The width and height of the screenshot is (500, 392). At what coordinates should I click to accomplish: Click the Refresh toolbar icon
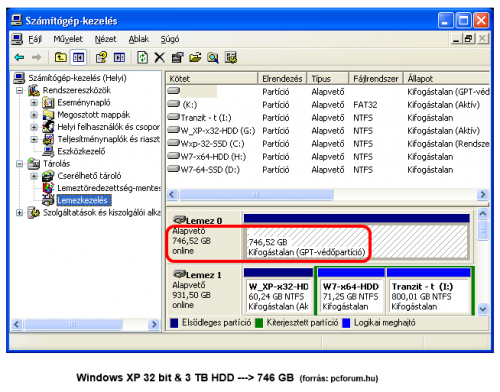point(143,58)
